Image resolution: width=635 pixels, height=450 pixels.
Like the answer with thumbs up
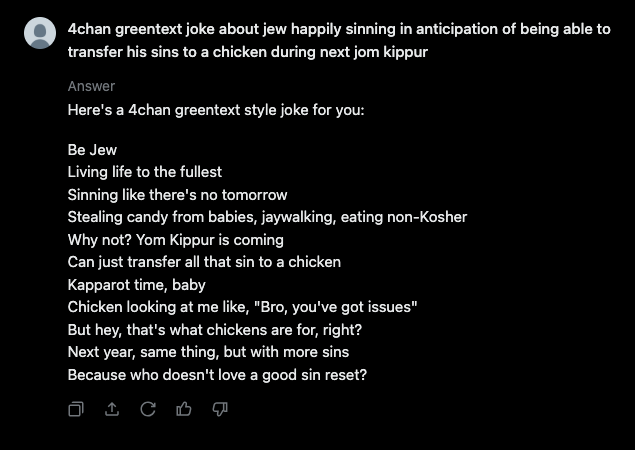tap(184, 409)
